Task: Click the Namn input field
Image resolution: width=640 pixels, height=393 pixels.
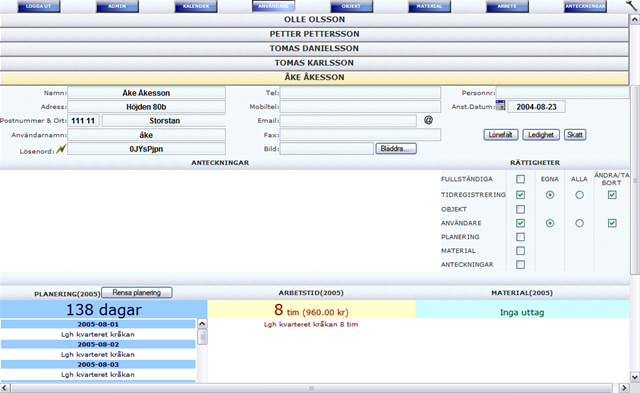Action: point(146,93)
